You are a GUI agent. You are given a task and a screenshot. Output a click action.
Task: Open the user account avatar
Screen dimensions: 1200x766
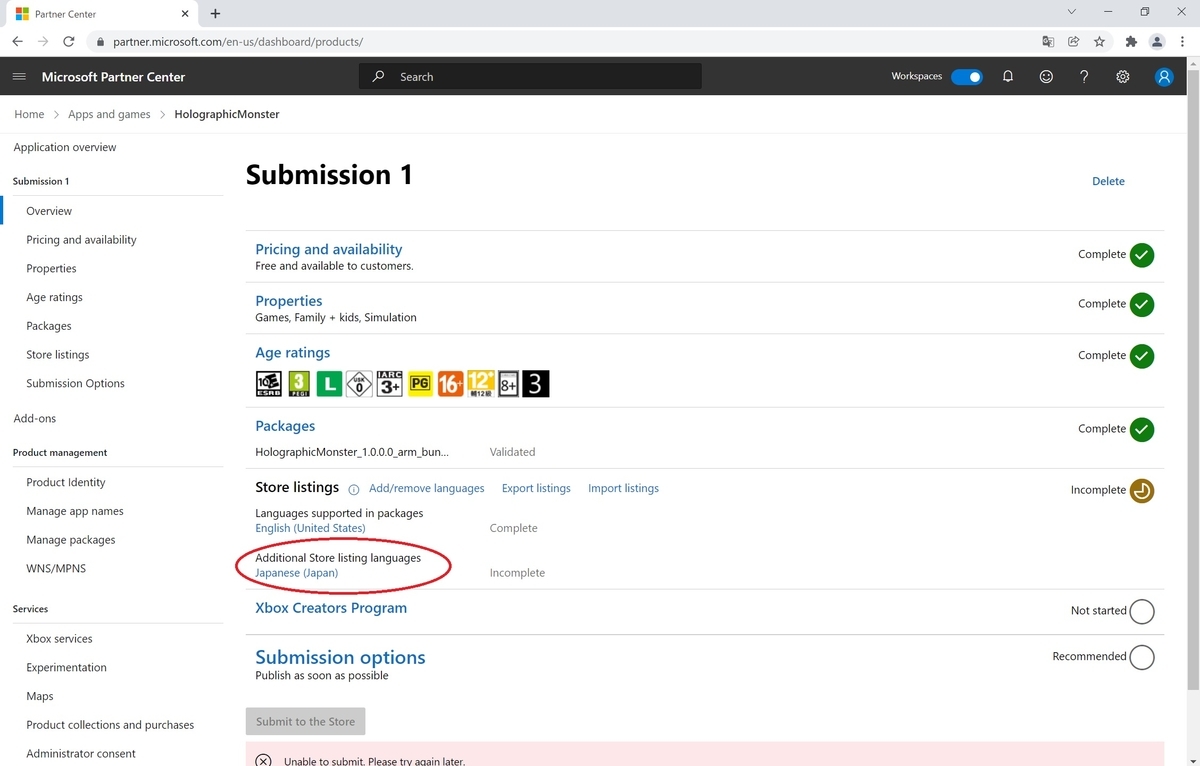point(1164,77)
